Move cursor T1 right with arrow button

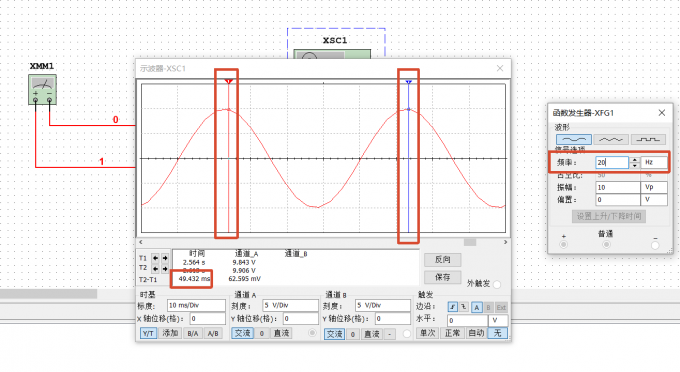point(165,258)
